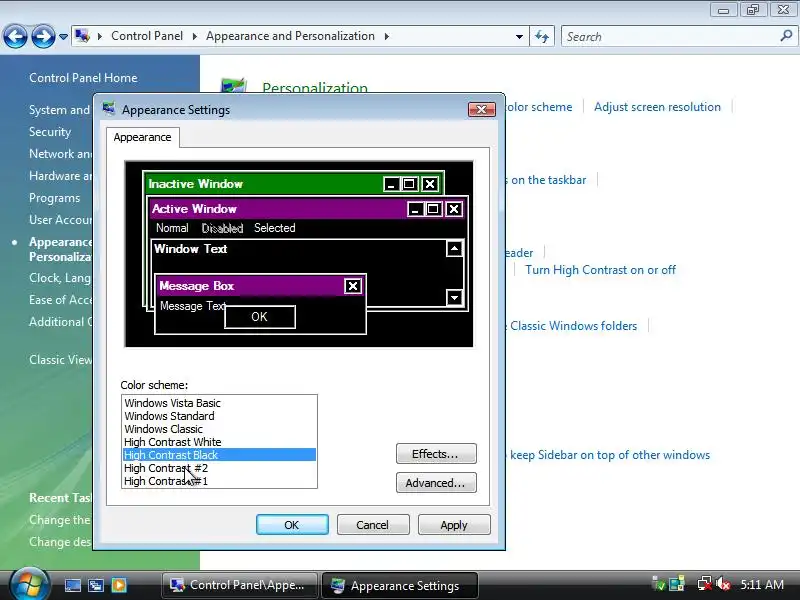Click close icon in Inactive Window preview
Screen dimensions: 800x600
[x=430, y=184]
